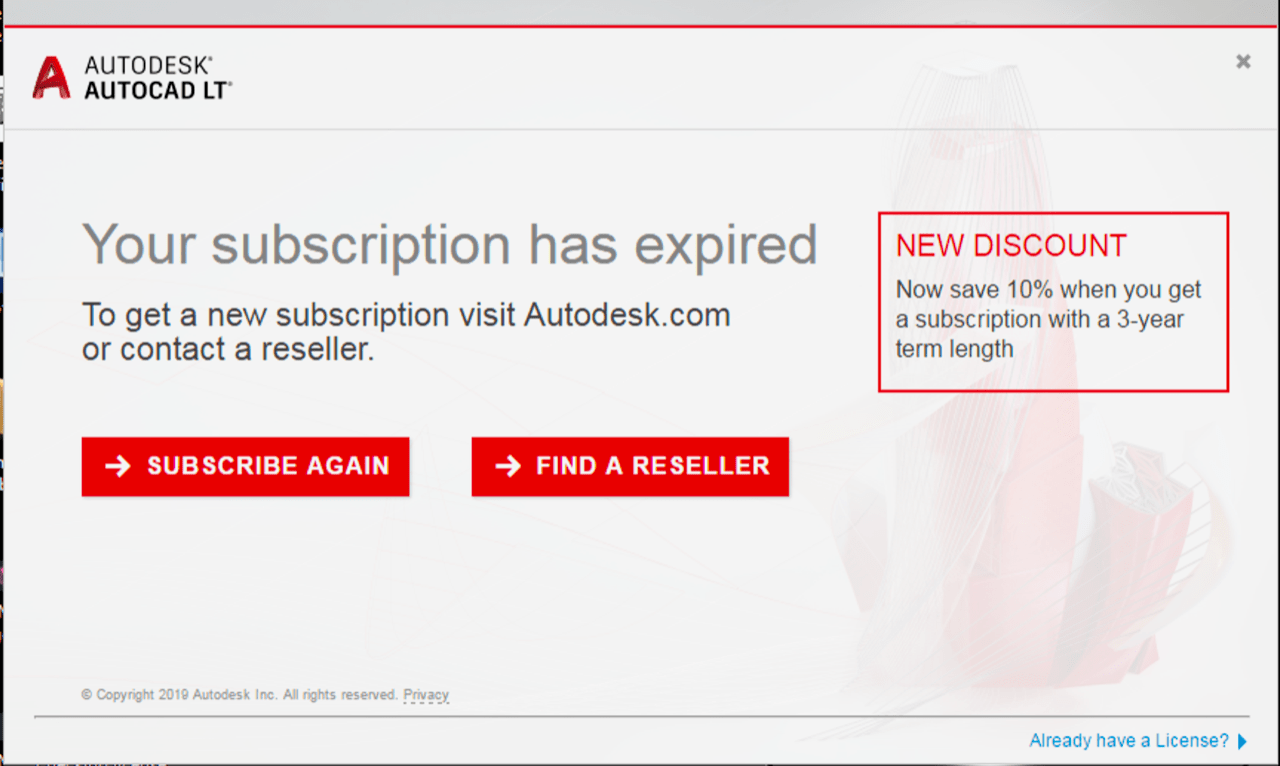Close the subscription expired dialog
This screenshot has width=1280, height=766.
1243,61
